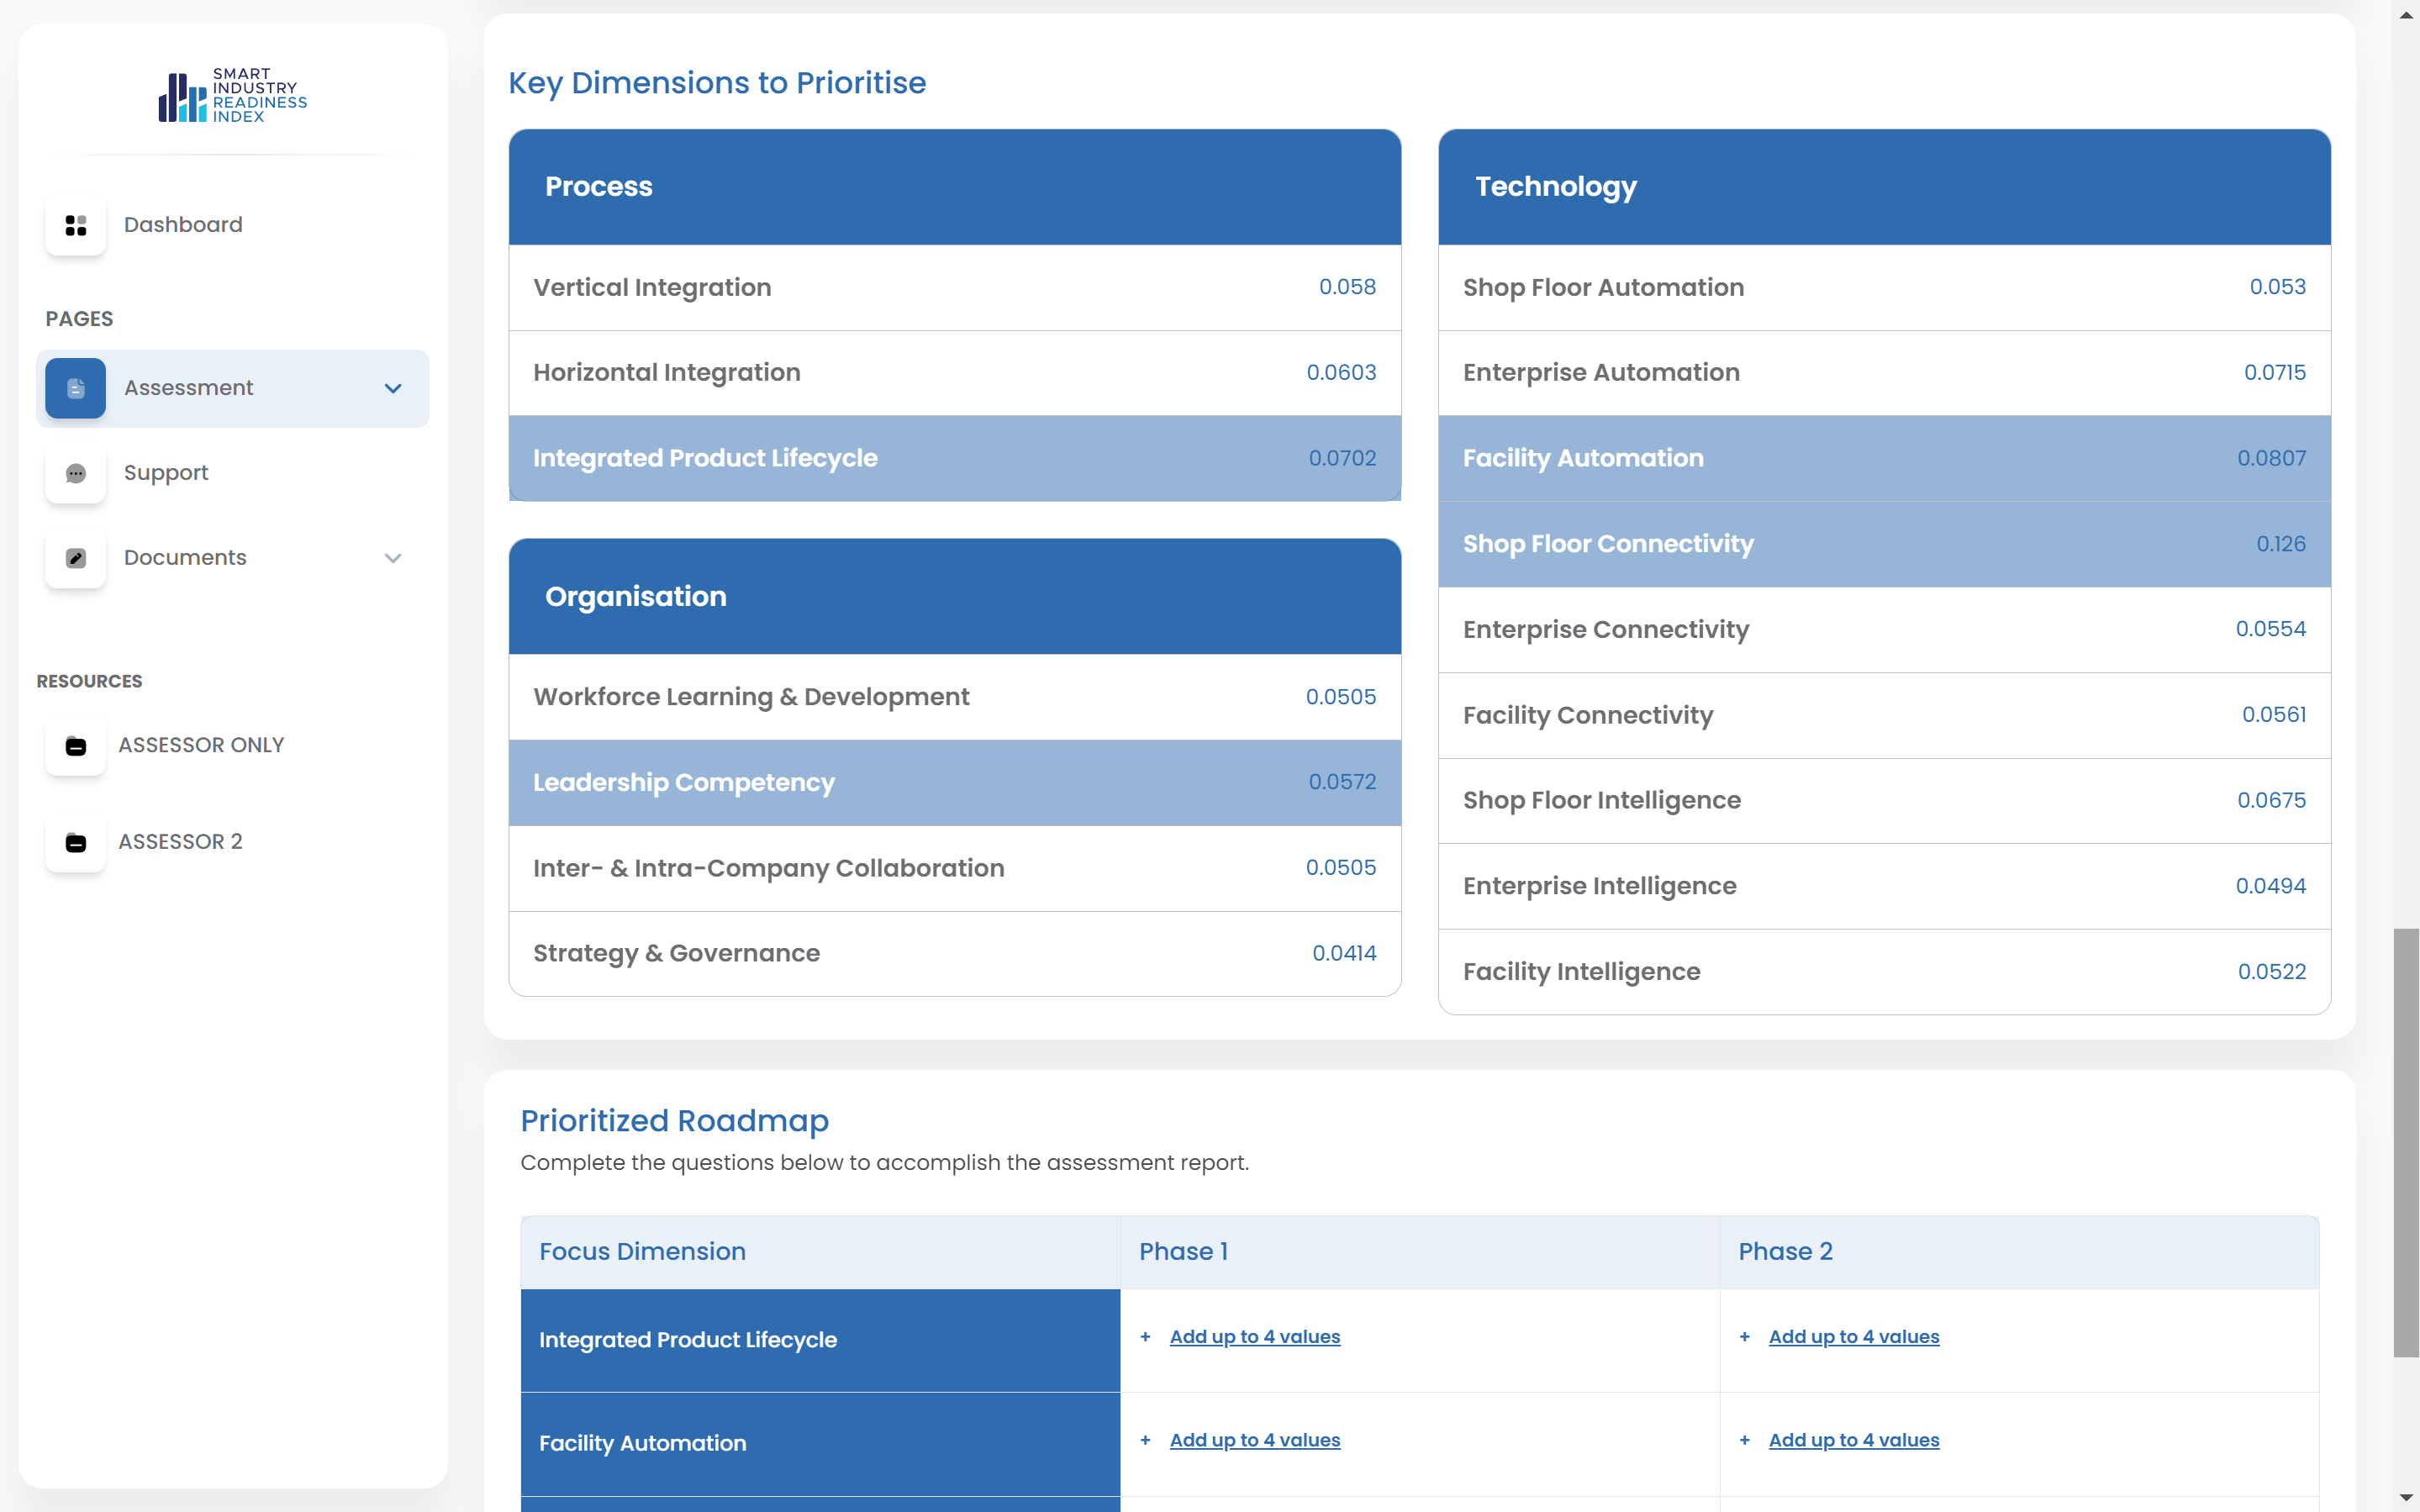This screenshot has height=1512, width=2420.
Task: Click the Dashboard grid icon
Action: [75, 225]
